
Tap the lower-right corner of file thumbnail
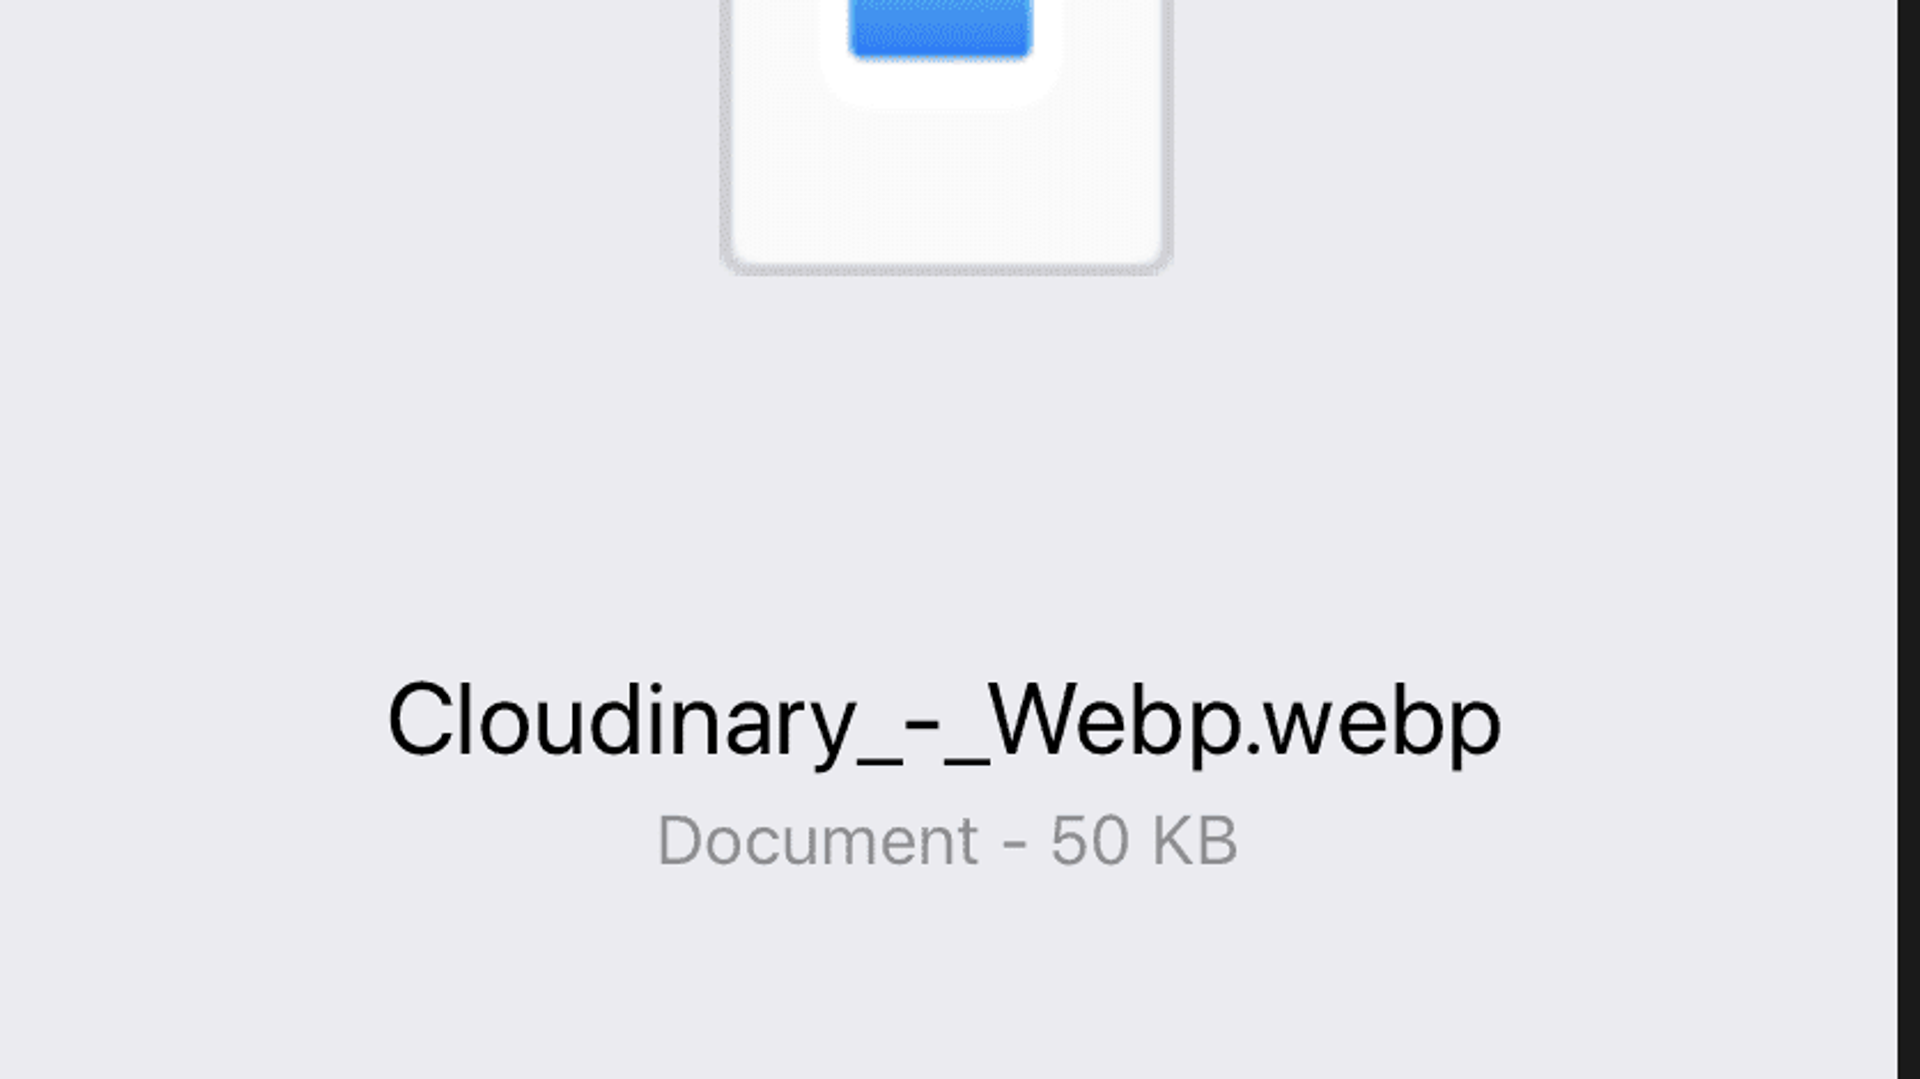(x=1158, y=262)
